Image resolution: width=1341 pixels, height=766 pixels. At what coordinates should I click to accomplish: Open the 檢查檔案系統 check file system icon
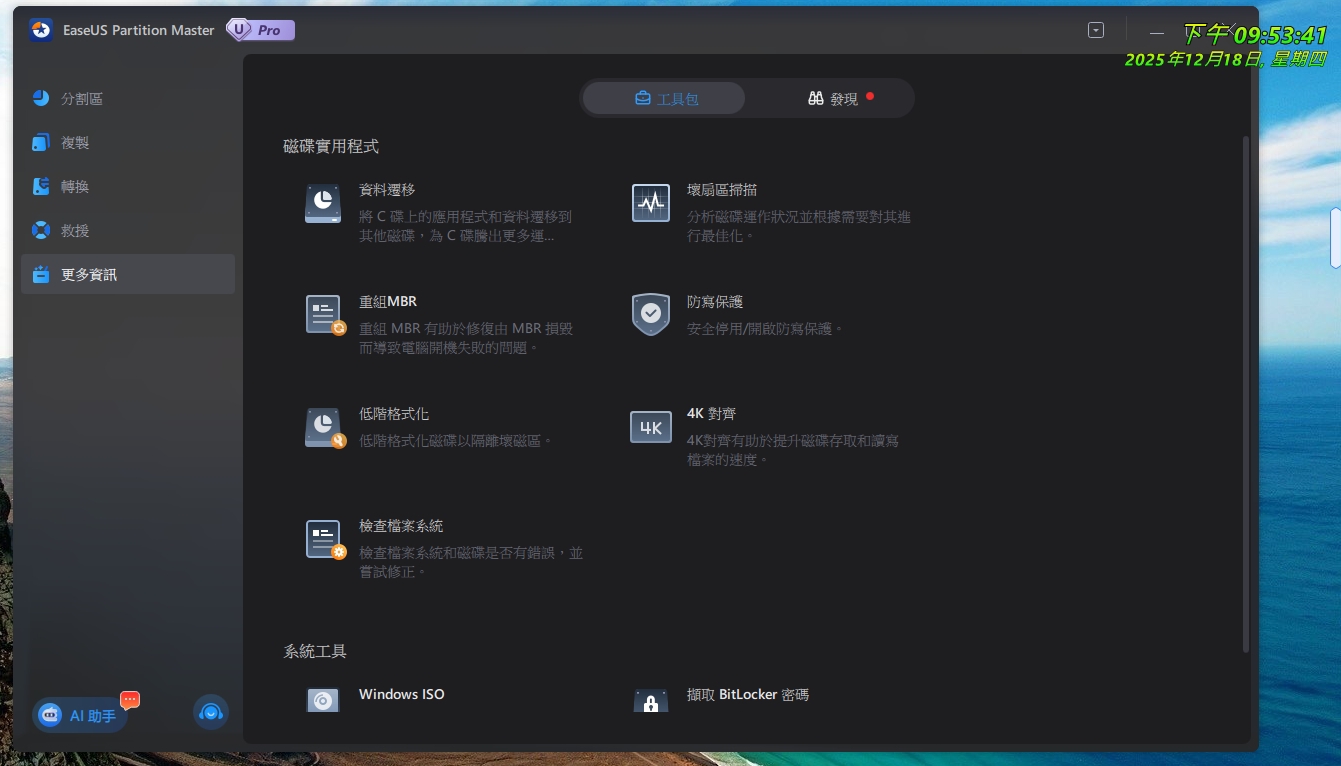(324, 539)
